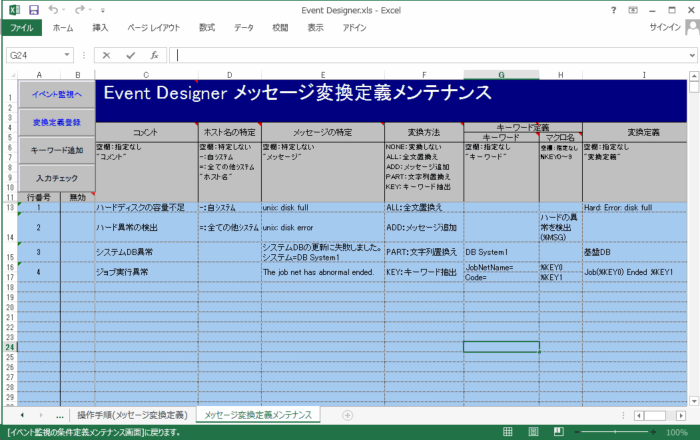Click the Cancel X icon in formula bar
Image resolution: width=700 pixels, height=440 pixels.
point(106,55)
